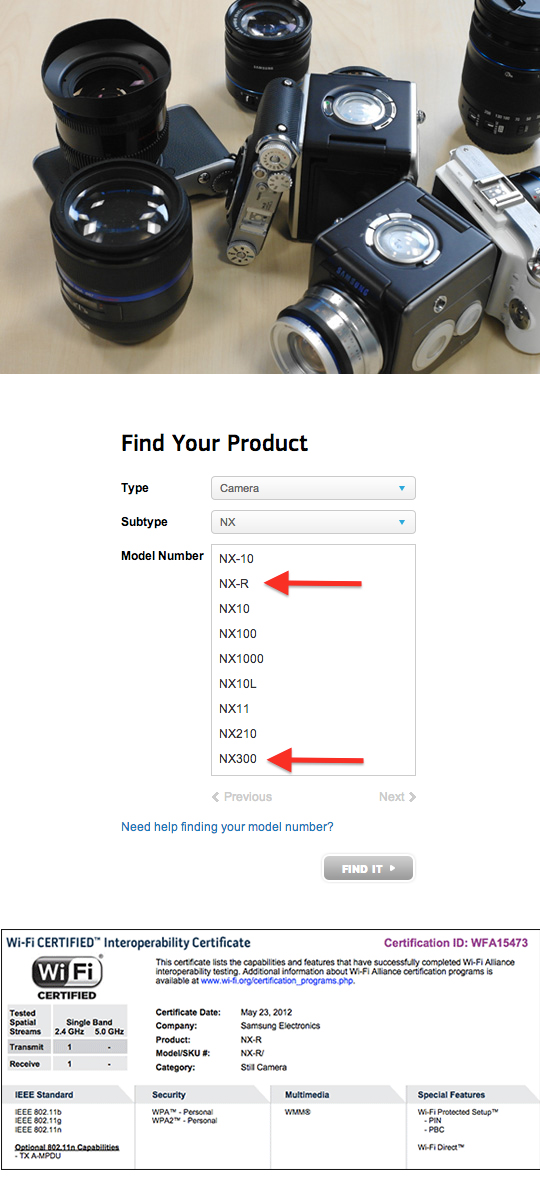Image resolution: width=540 pixels, height=1200 pixels.
Task: Pick NX10L in the model list
Action: pos(238,684)
